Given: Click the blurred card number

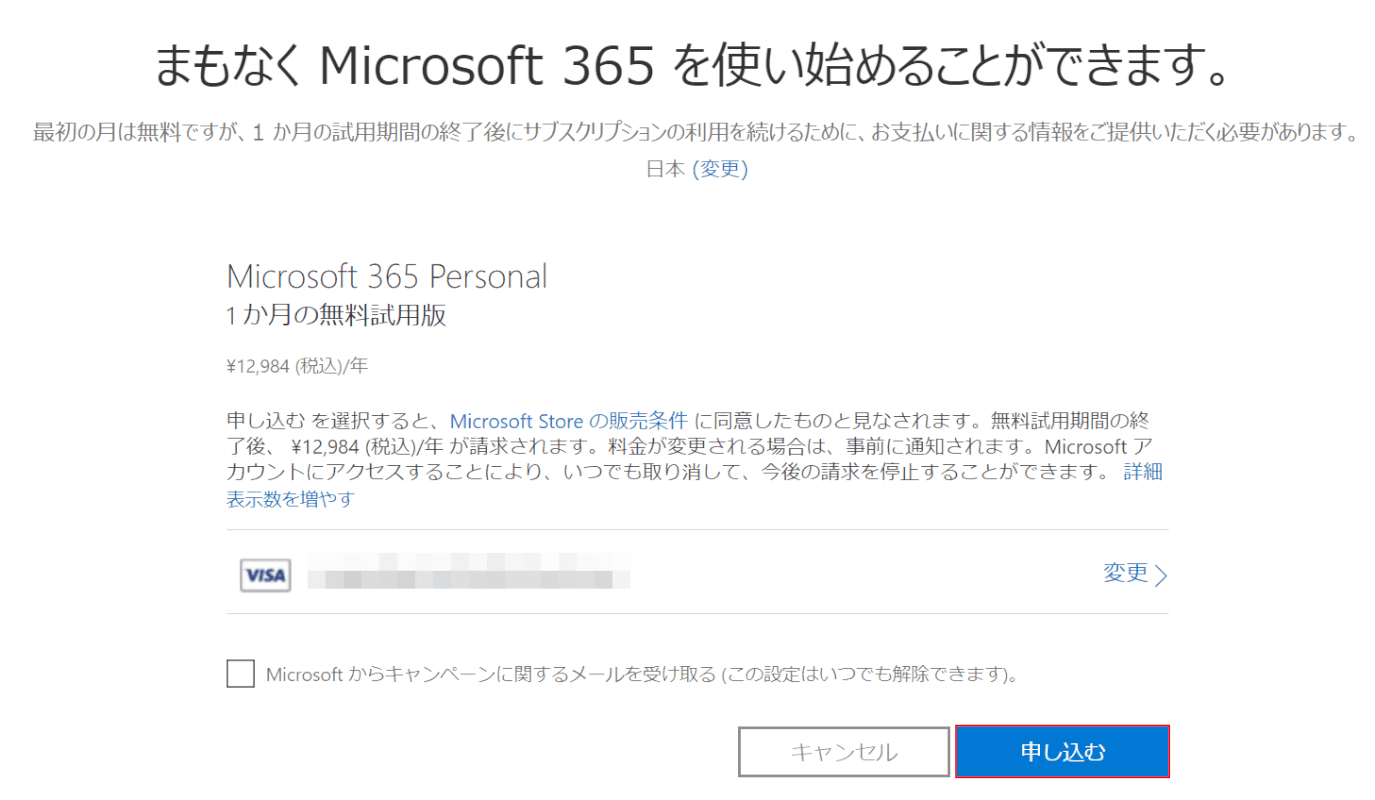Looking at the screenshot, I should 468,576.
